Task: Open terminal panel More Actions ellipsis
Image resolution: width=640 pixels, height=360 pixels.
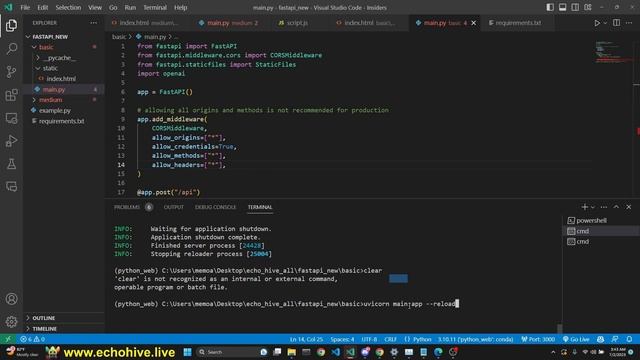Action: click(x=604, y=207)
